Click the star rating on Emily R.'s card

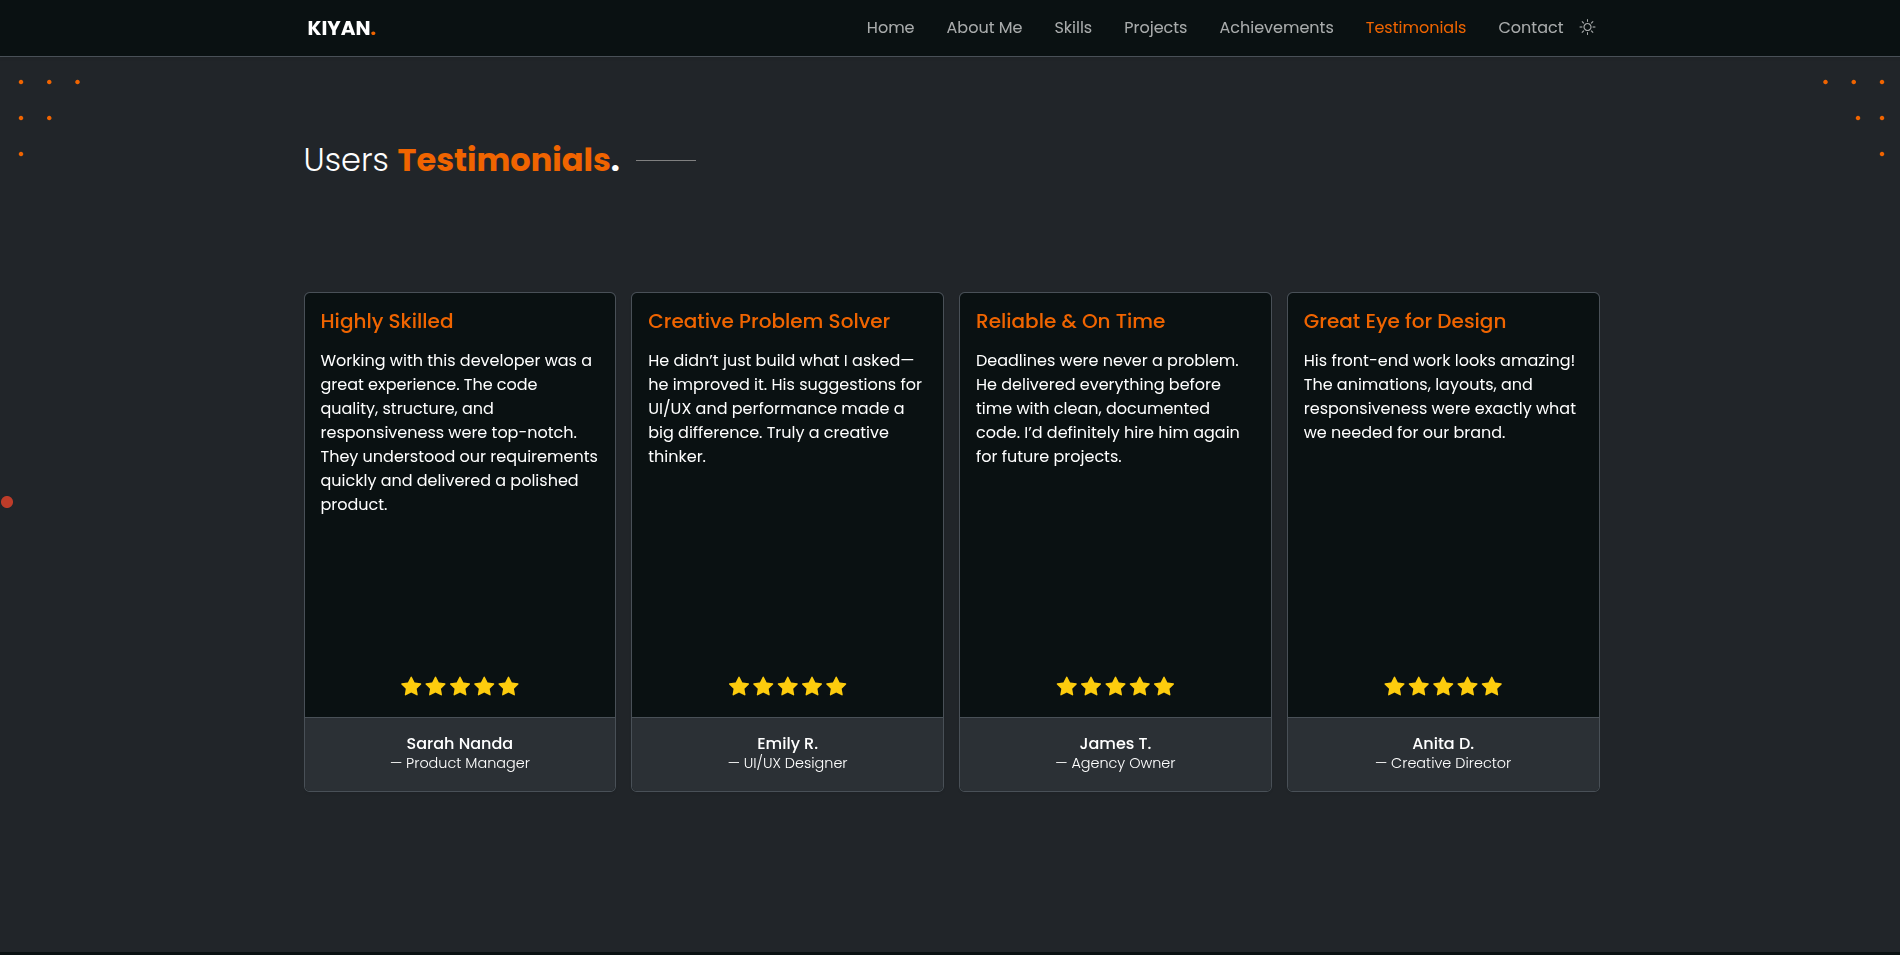787,686
